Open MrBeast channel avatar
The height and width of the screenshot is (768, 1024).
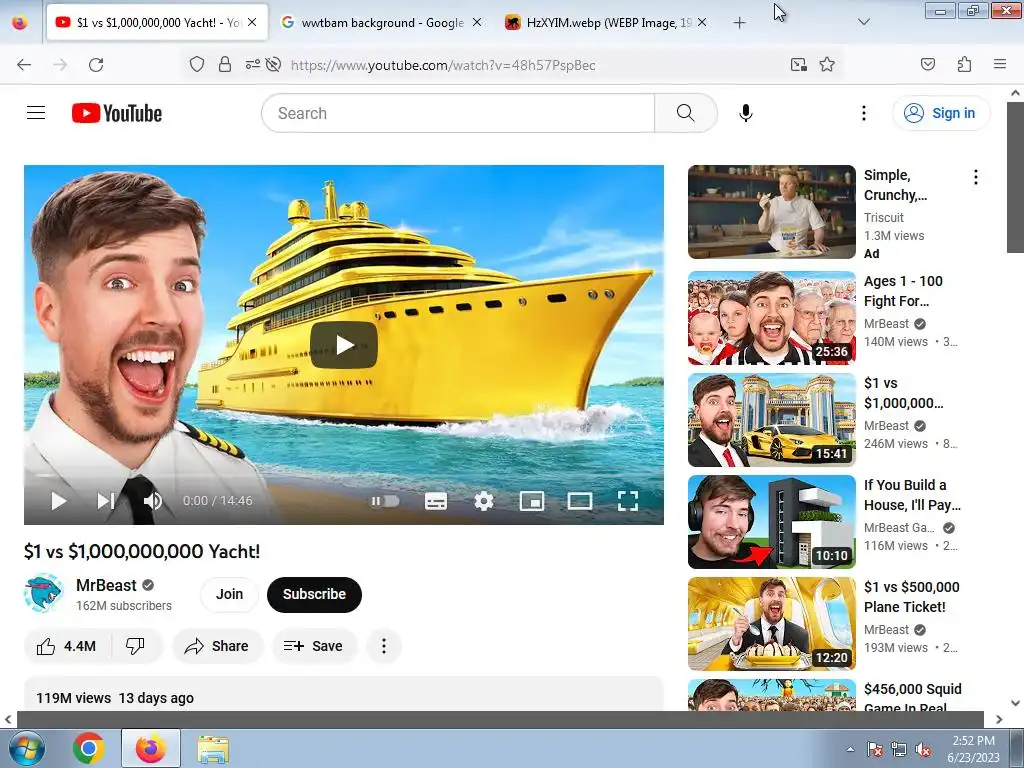43,594
